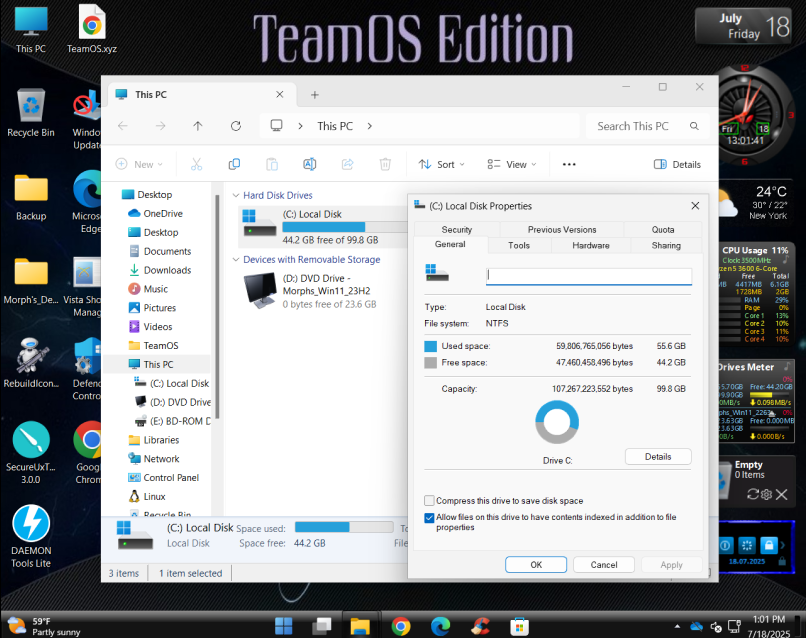
Task: Click the Rename icon in Explorer toolbar
Action: click(309, 165)
